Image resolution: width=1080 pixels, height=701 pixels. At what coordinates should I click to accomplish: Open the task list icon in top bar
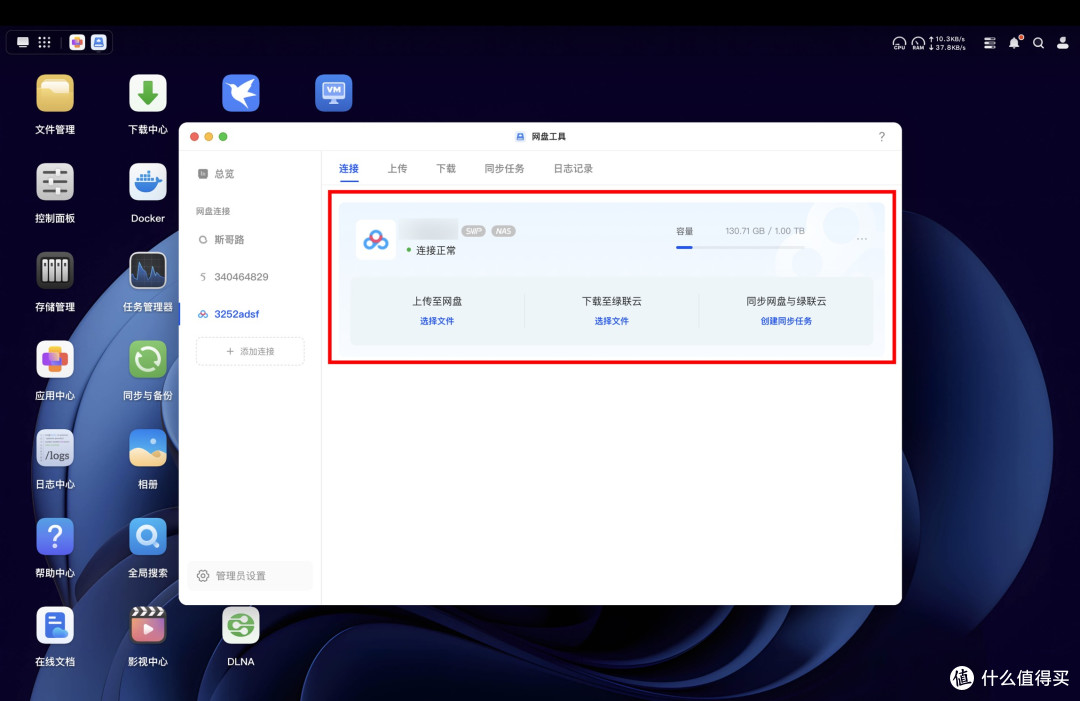(x=990, y=43)
